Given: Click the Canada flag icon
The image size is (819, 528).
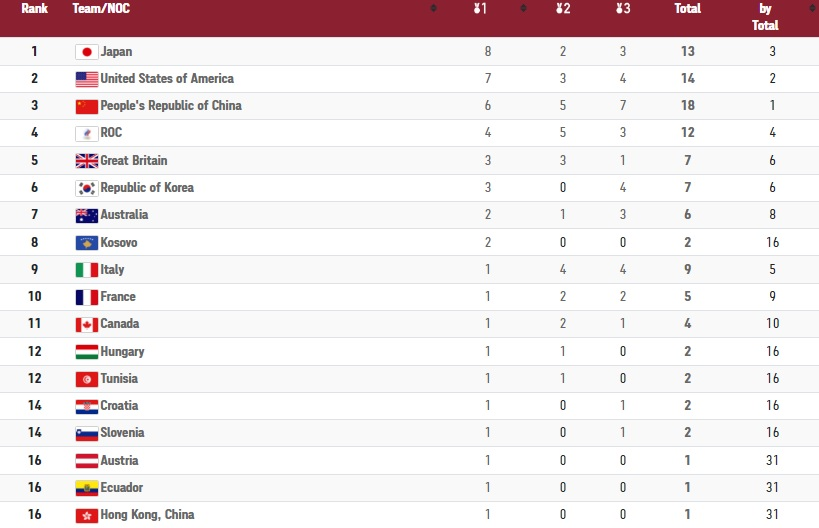Looking at the screenshot, I should tap(87, 324).
